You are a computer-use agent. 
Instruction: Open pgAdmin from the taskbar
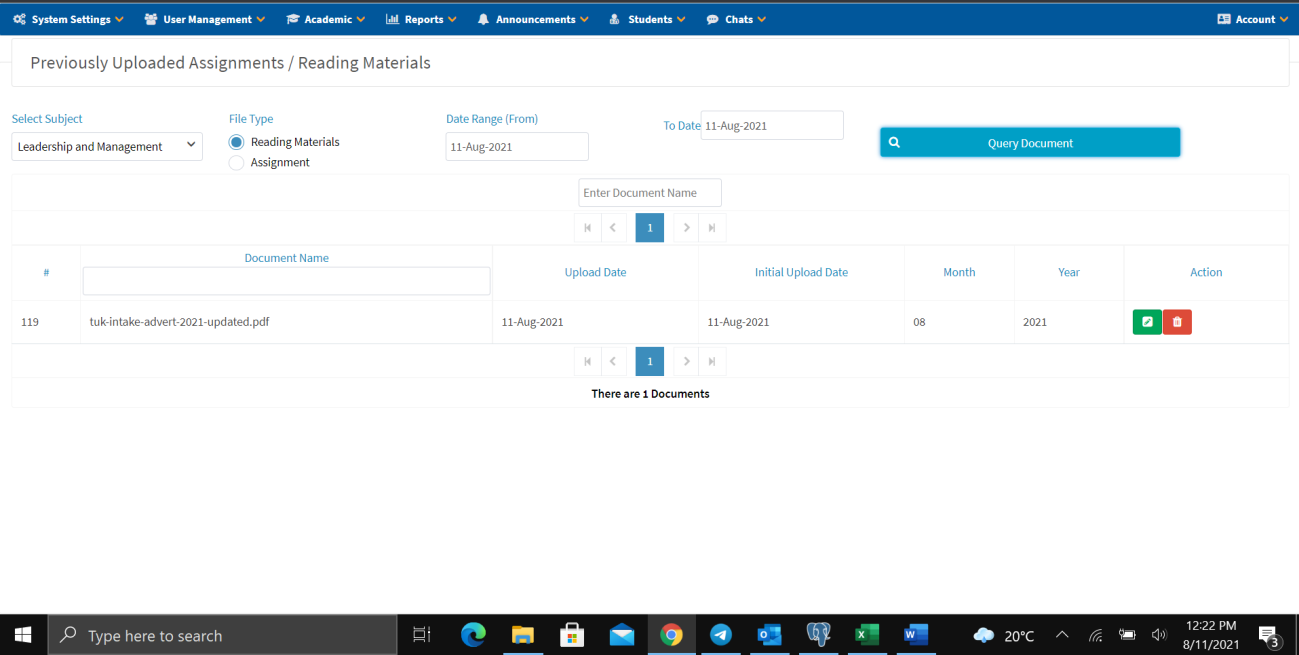click(x=818, y=635)
